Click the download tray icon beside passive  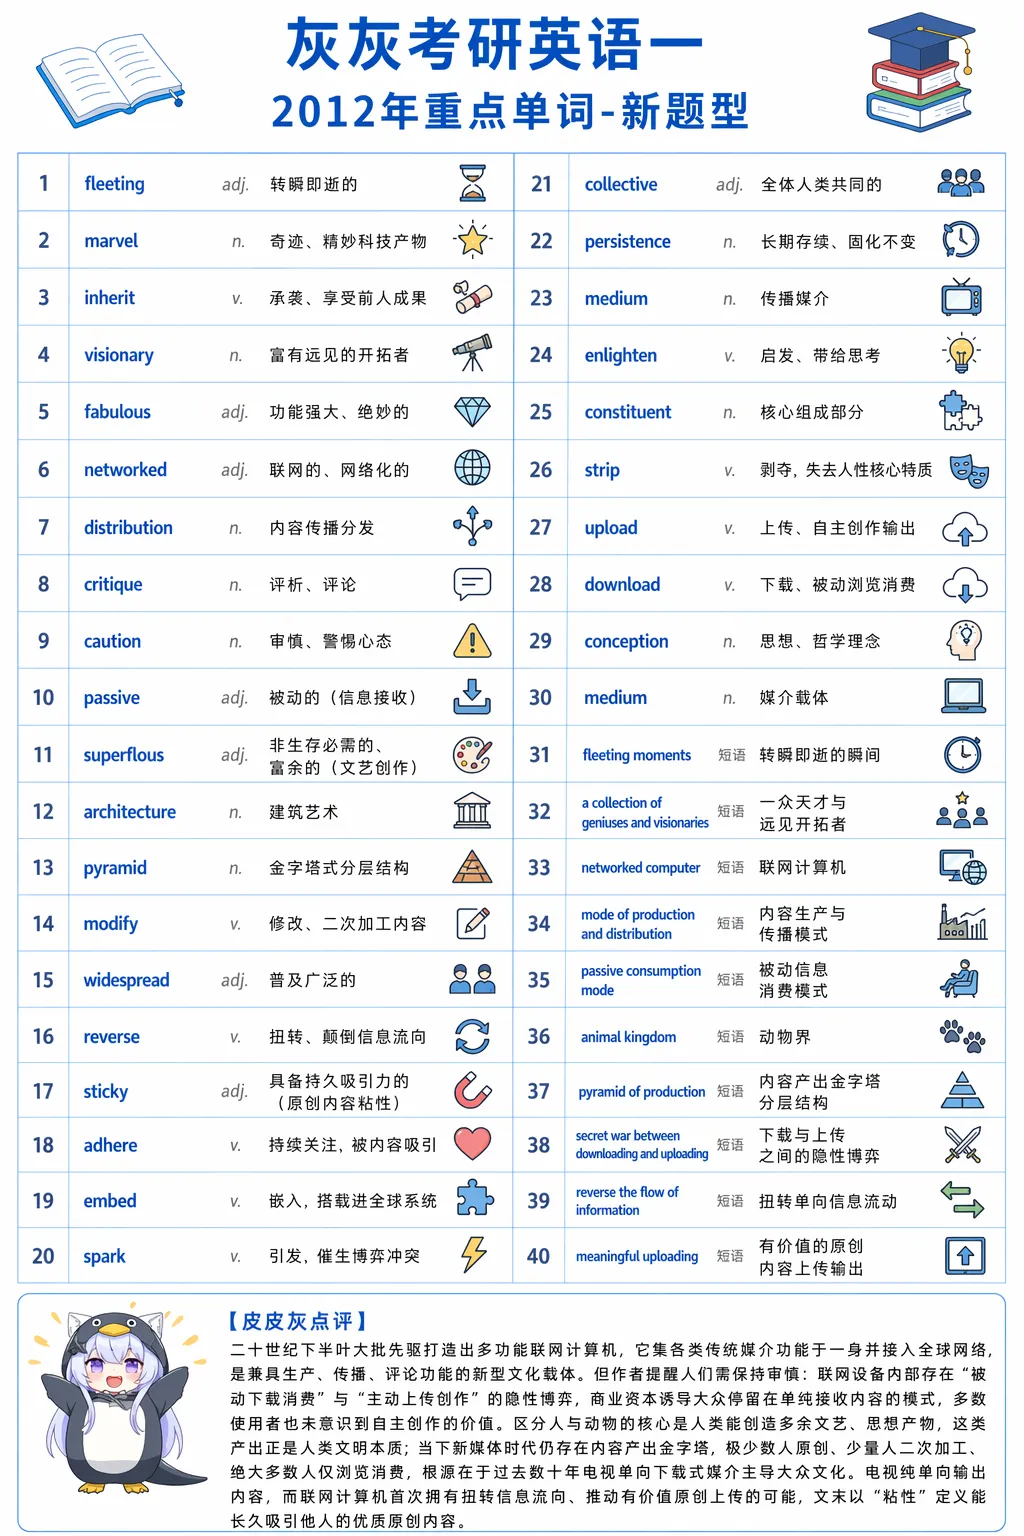472,697
